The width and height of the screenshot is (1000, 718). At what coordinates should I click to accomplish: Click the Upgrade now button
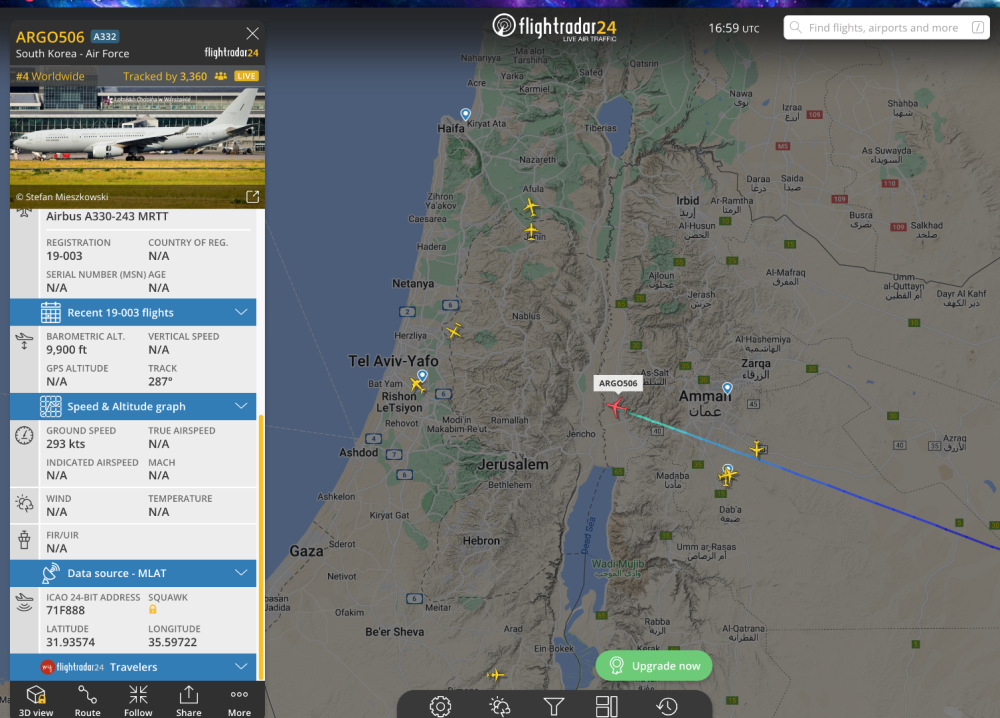tap(654, 666)
